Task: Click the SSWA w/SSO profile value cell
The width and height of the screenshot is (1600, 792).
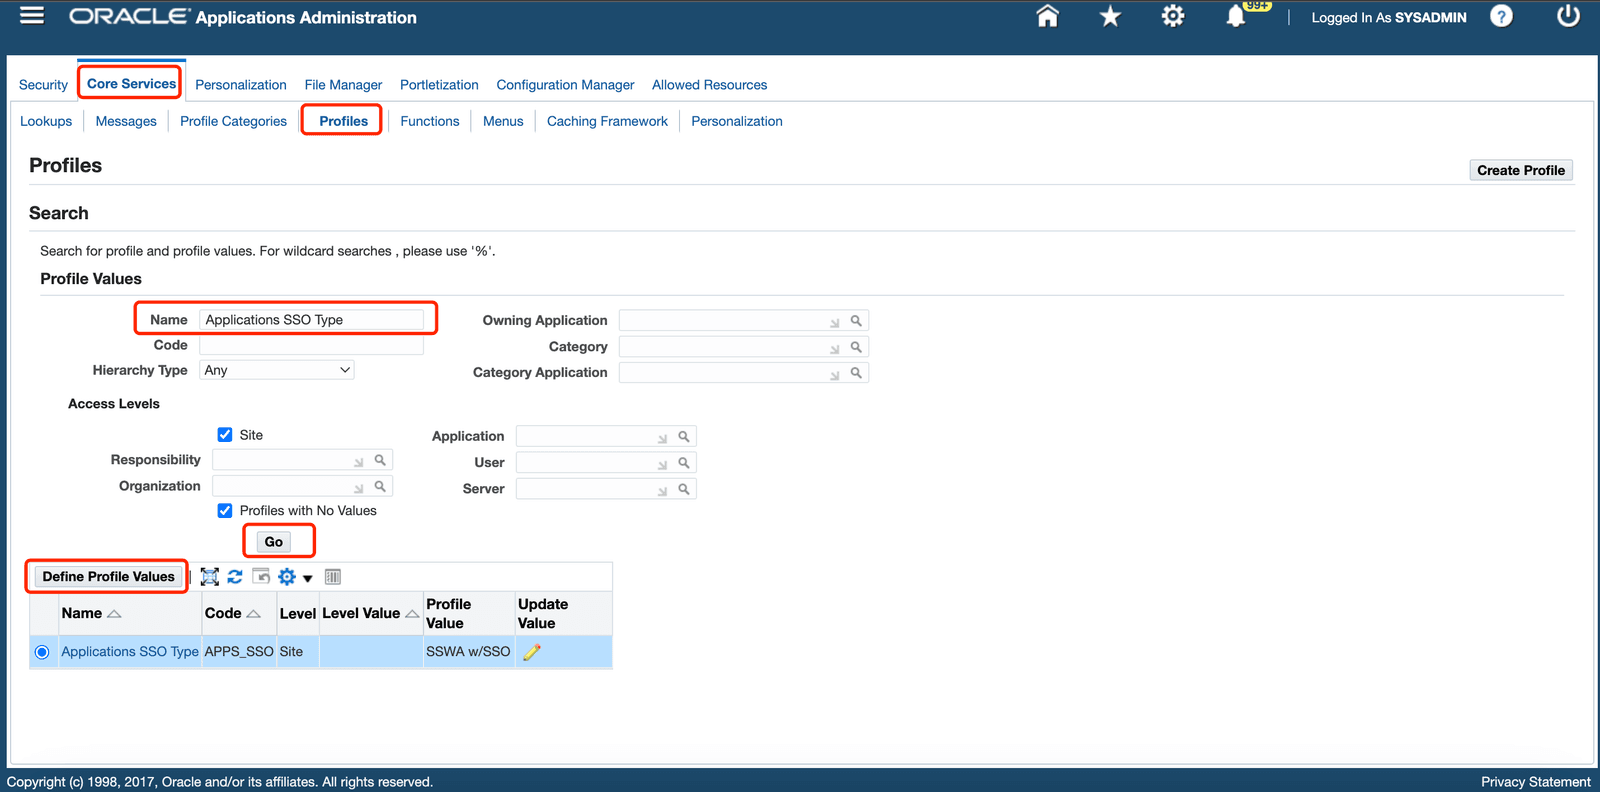Action: coord(468,652)
